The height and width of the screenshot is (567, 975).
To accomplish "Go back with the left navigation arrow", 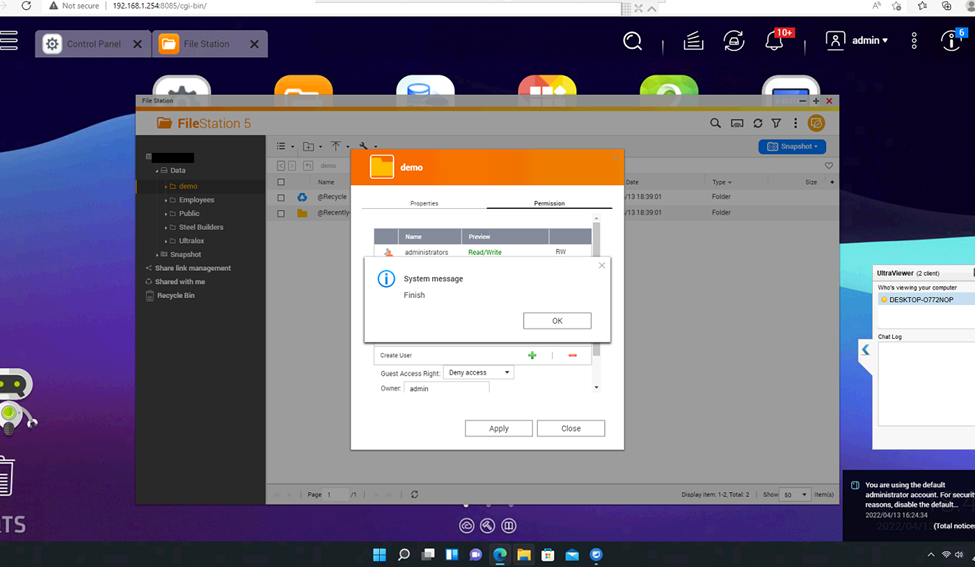I will [x=281, y=165].
